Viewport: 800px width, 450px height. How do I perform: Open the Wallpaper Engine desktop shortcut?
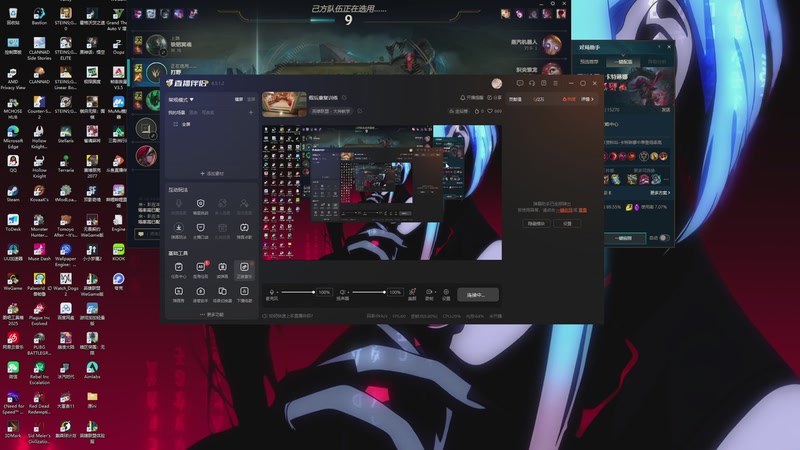click(x=65, y=255)
